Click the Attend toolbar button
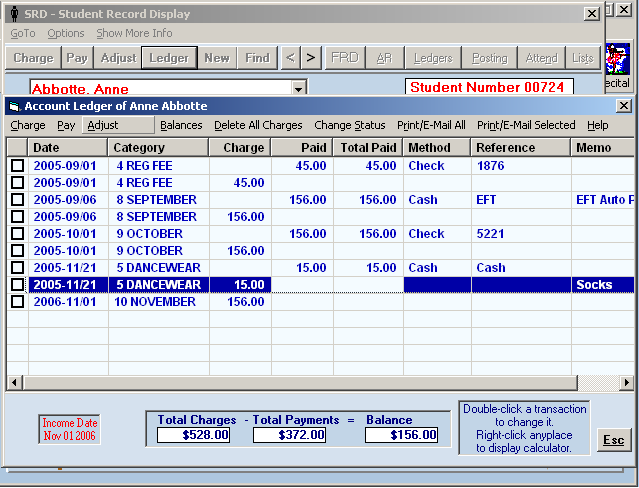The image size is (639, 488). [541, 58]
